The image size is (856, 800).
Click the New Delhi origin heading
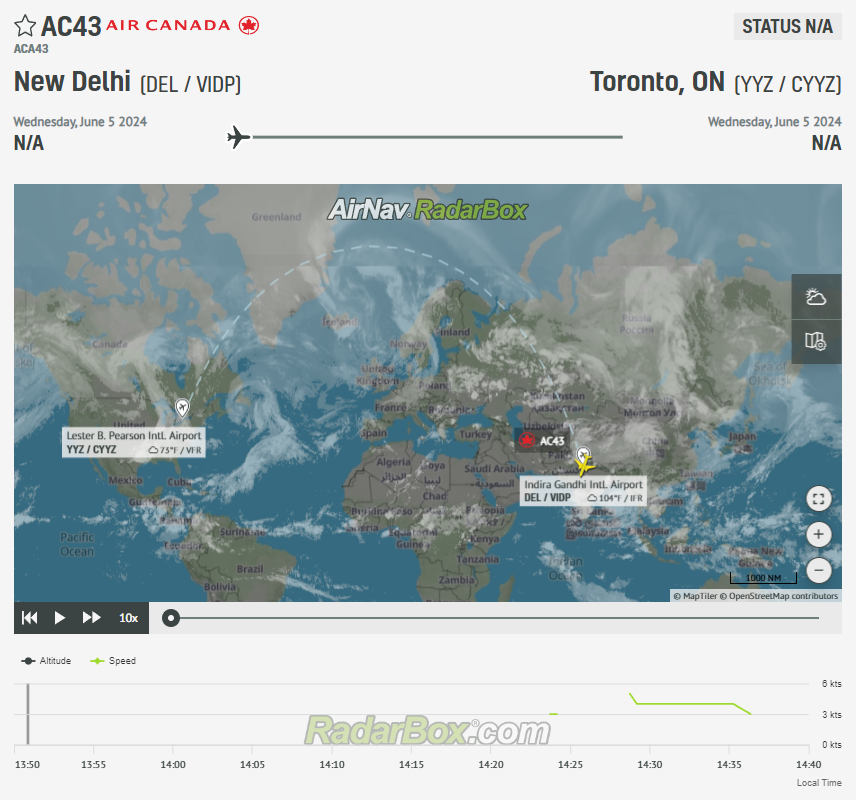click(127, 82)
